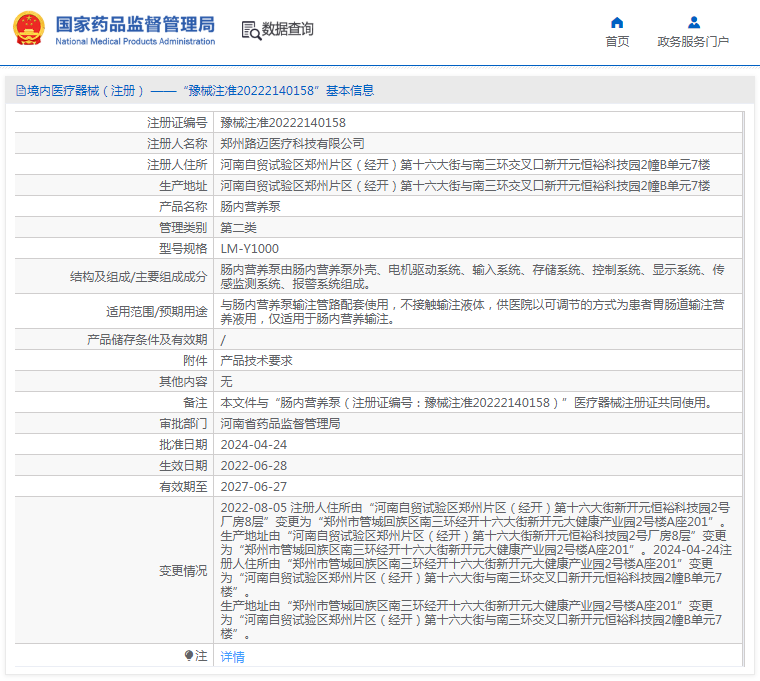This screenshot has height=681, width=760.
Task: Click the 首页 home icon
Action: coord(617,22)
